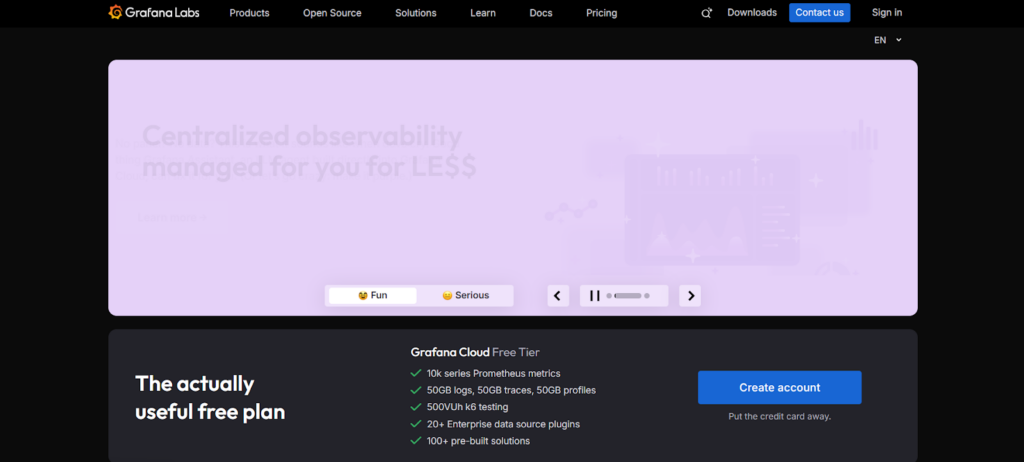Open the Pricing page
The height and width of the screenshot is (462, 1024).
pos(601,13)
